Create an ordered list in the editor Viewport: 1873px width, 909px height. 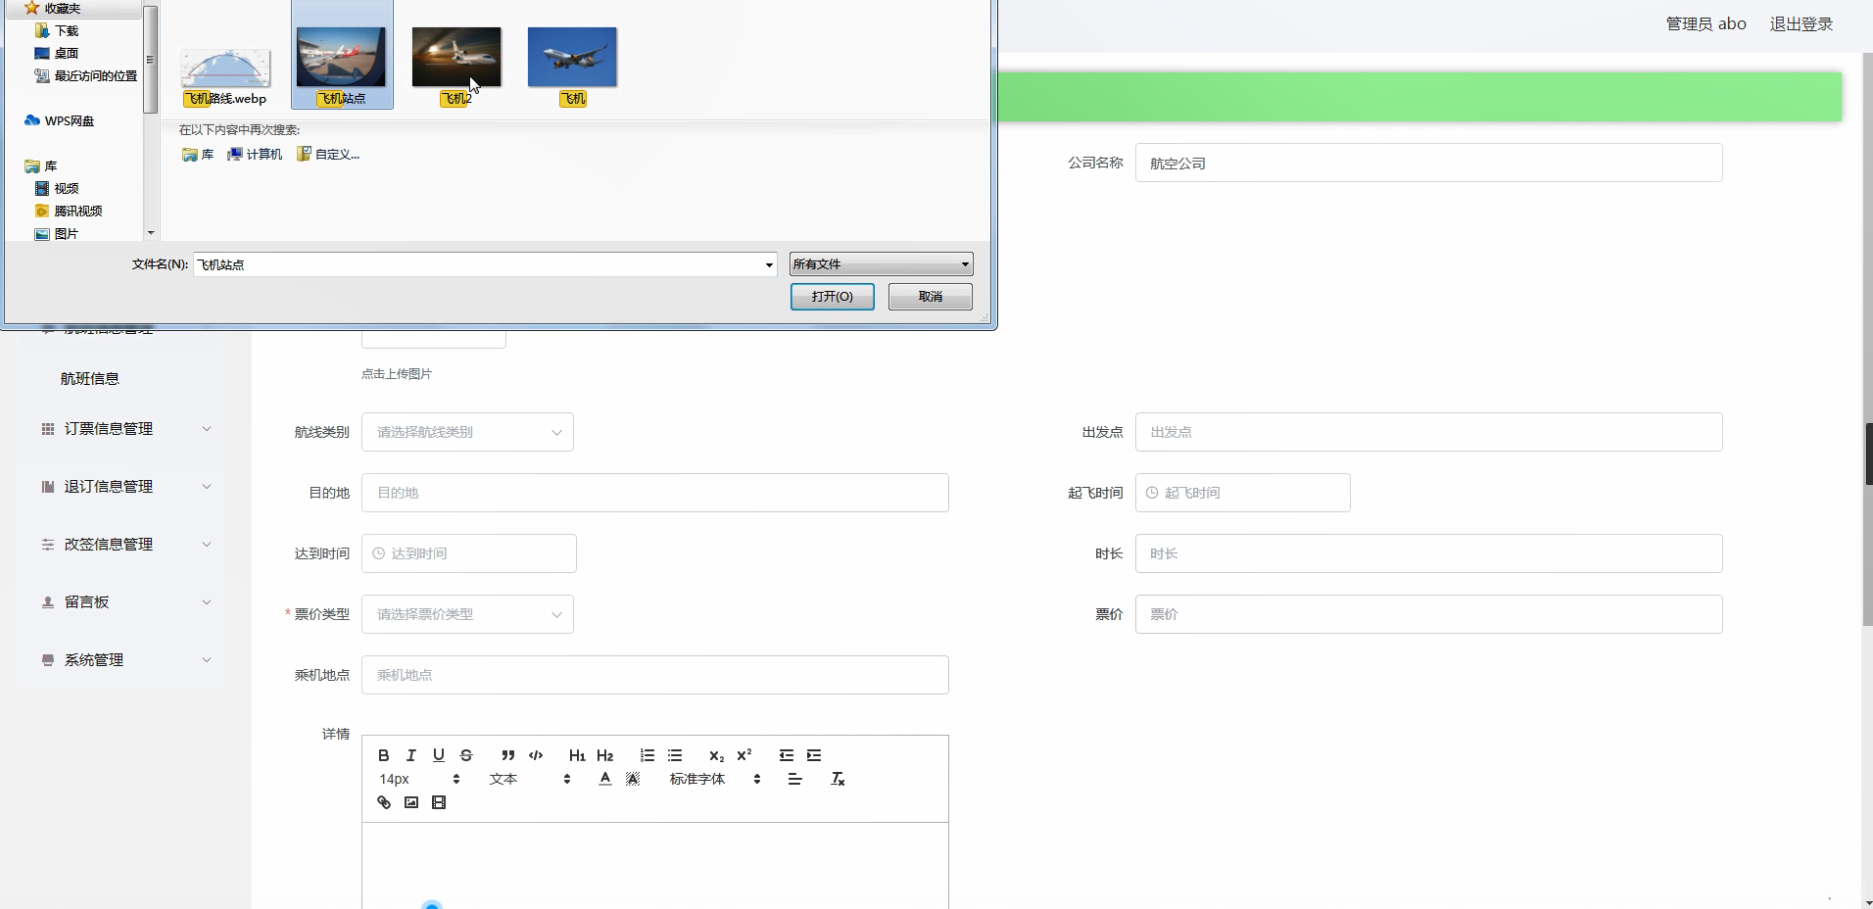(x=647, y=755)
